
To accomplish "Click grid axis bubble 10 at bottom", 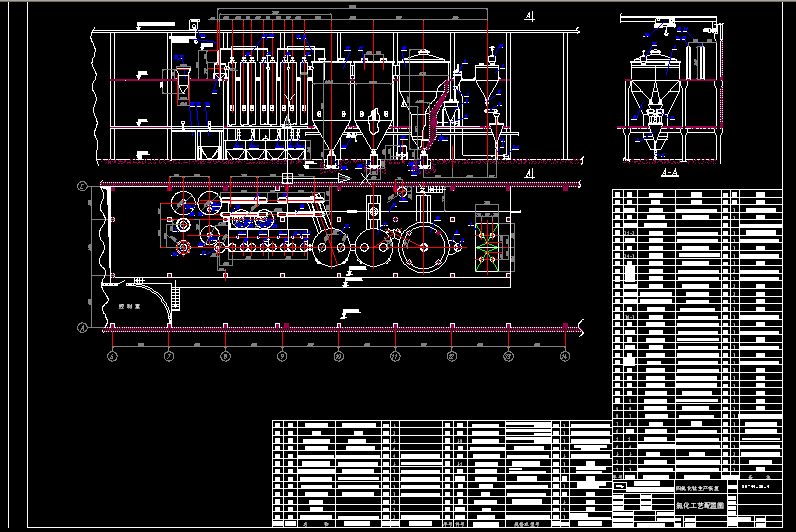I will 339,356.
